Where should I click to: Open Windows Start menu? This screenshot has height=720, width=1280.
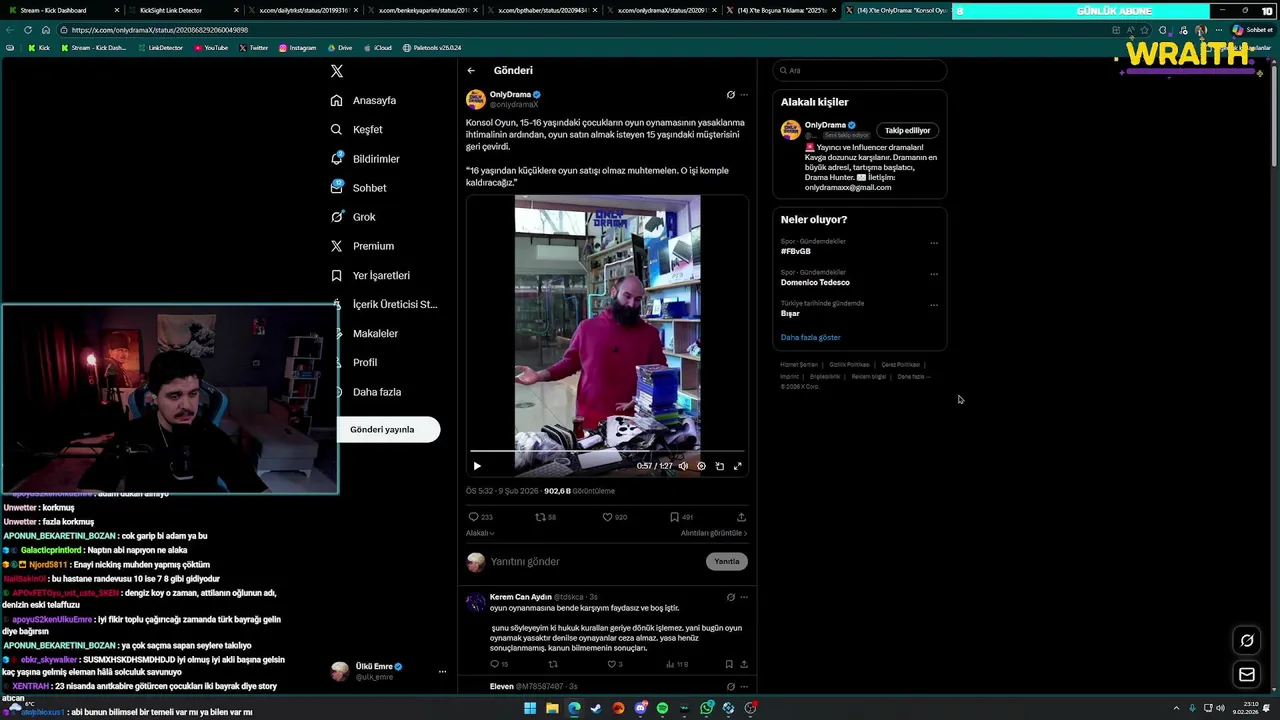point(530,708)
